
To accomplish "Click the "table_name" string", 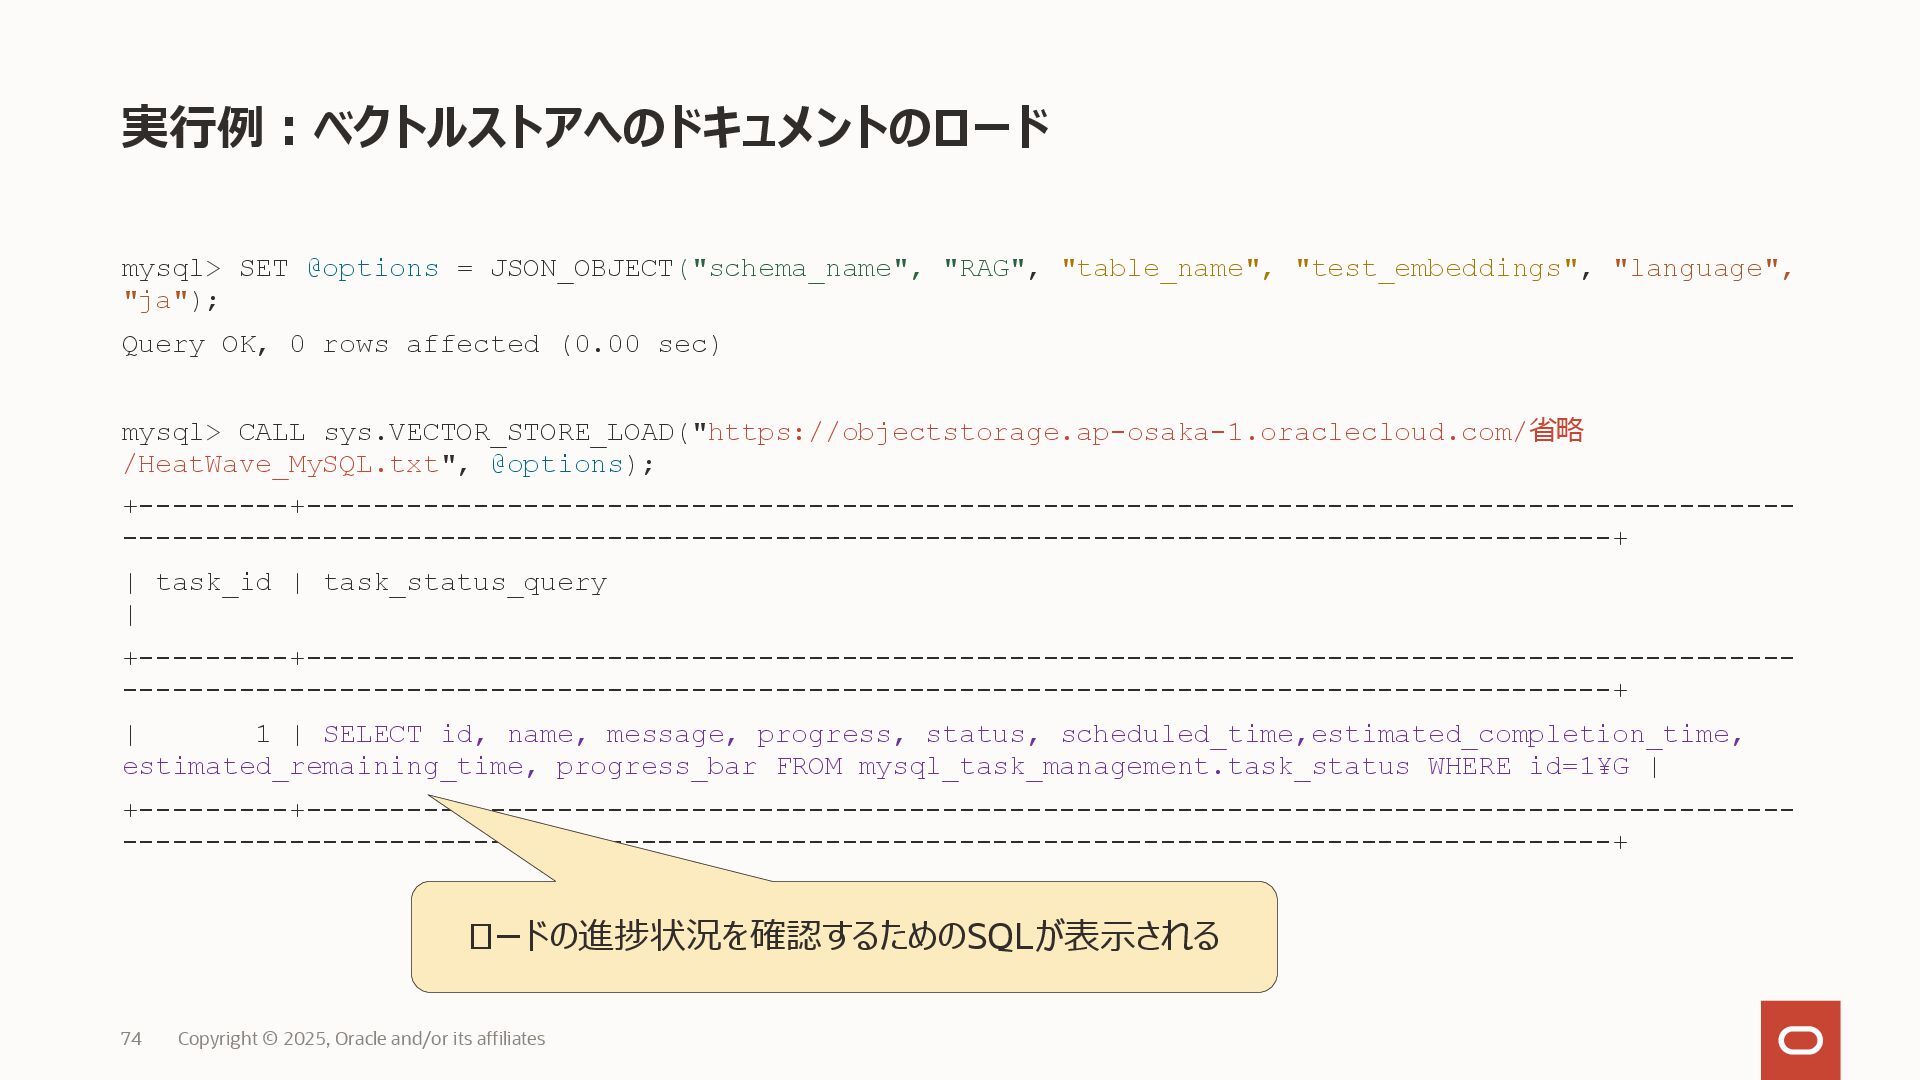I will pyautogui.click(x=1160, y=269).
